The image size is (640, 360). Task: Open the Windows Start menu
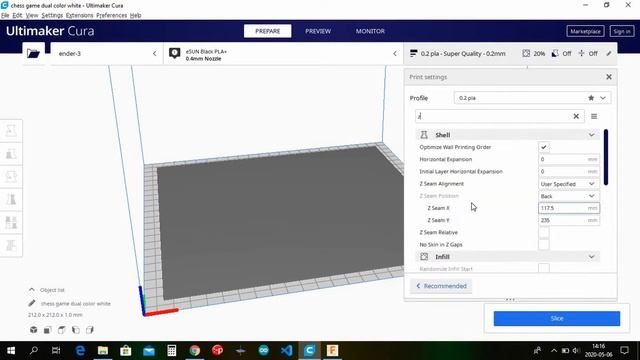click(11, 350)
